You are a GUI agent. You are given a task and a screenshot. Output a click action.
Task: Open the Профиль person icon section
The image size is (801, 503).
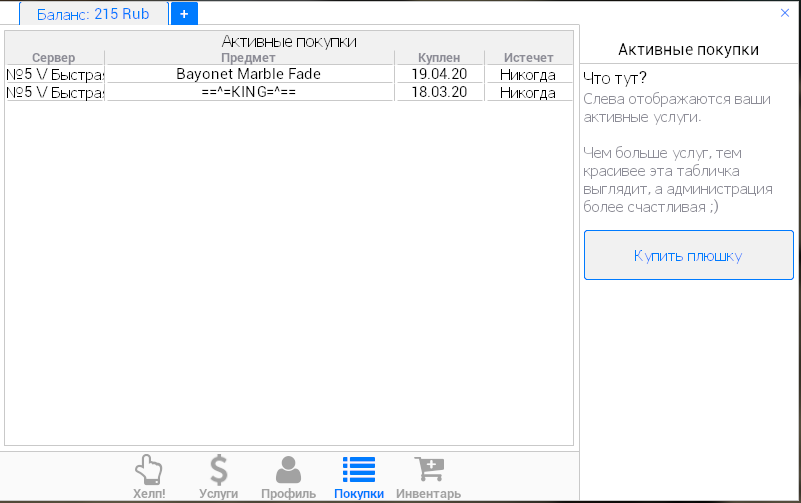(288, 477)
